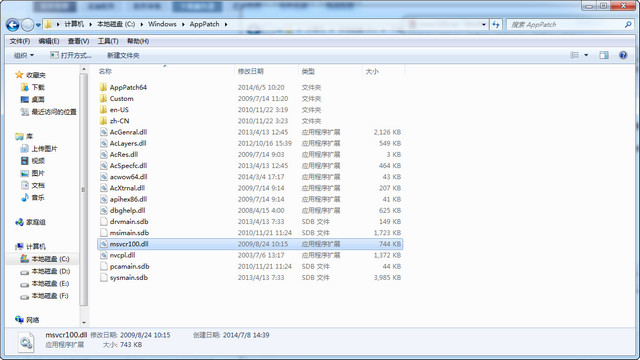Click the Forward navigation arrow
This screenshot has height=360, width=640.
click(x=27, y=25)
